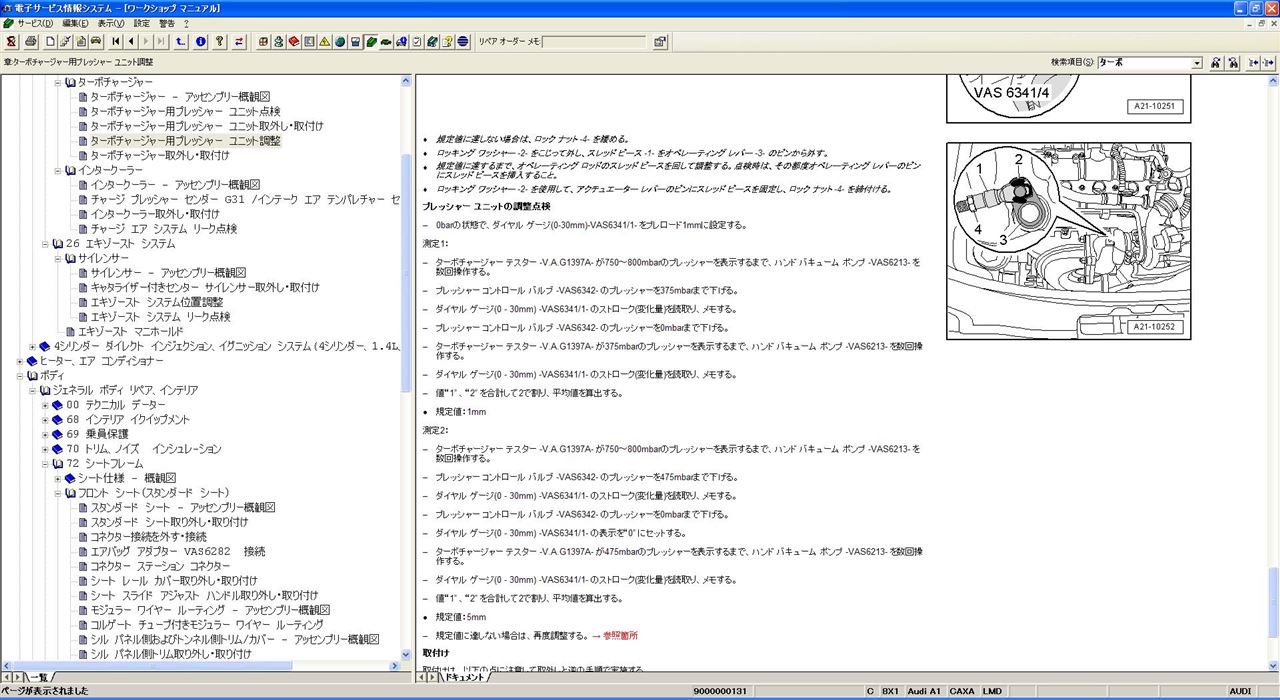This screenshot has height=700, width=1280.
Task: Expand the 69 乗員保護 node
Action: (45, 434)
